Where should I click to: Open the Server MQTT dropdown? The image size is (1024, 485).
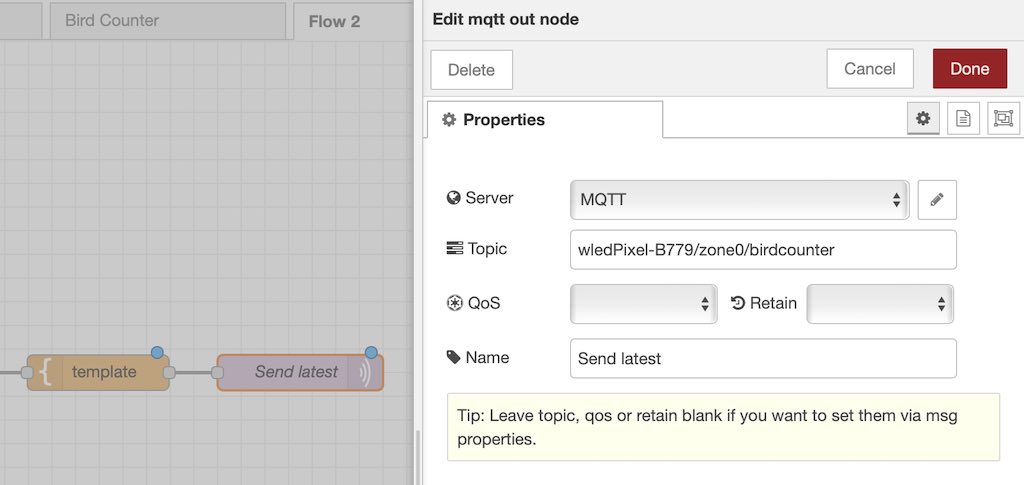click(739, 200)
